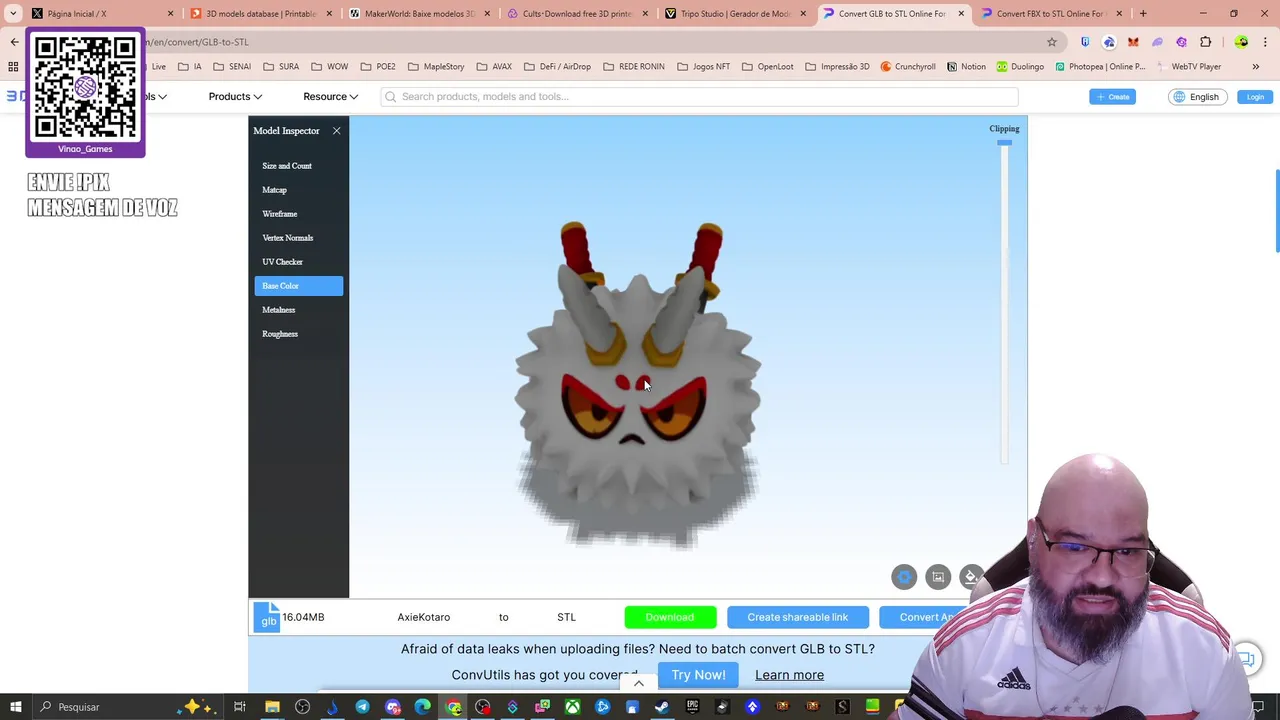Viewport: 1280px width, 720px height.
Task: Open Chrome three-dot menu
Action: [1265, 42]
